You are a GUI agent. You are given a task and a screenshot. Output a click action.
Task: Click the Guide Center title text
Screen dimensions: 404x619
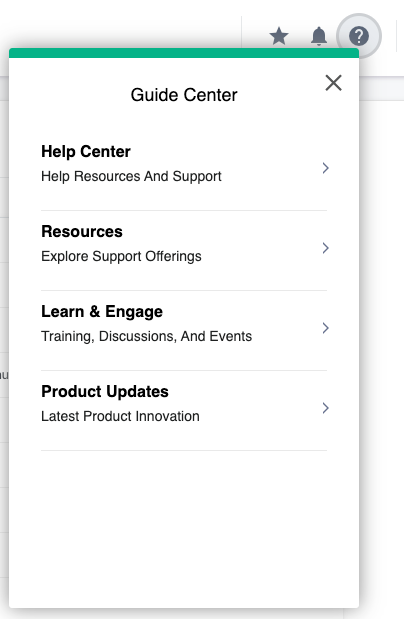(184, 95)
